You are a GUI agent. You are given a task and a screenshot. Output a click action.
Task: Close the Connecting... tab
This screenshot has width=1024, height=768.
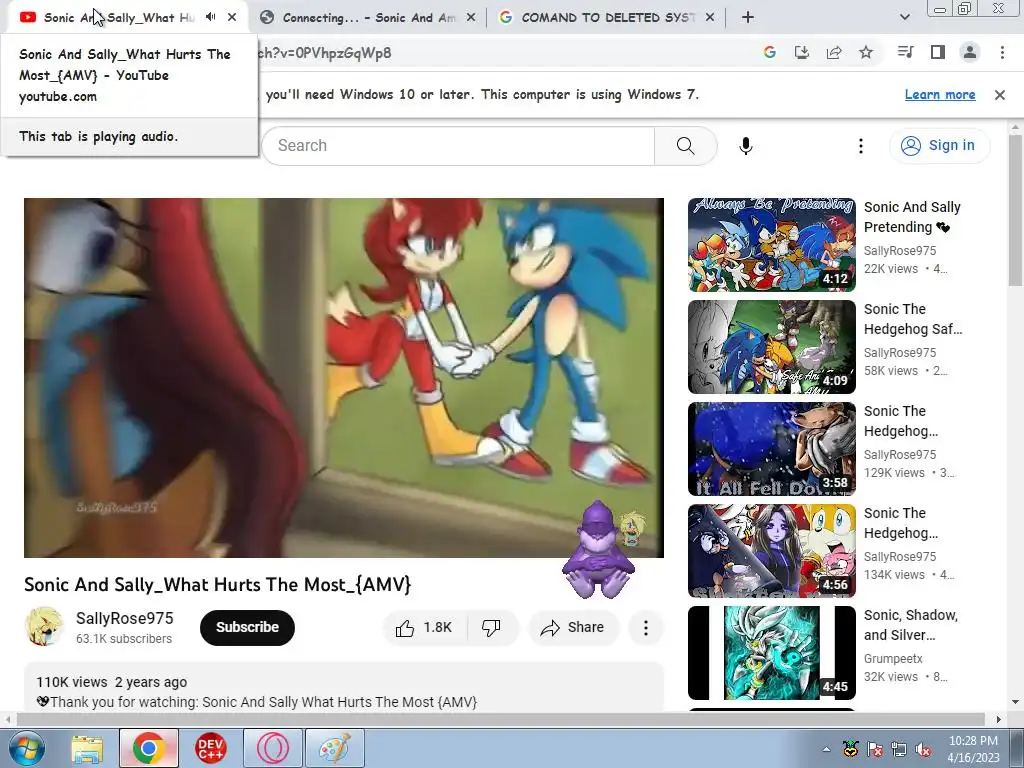(471, 18)
